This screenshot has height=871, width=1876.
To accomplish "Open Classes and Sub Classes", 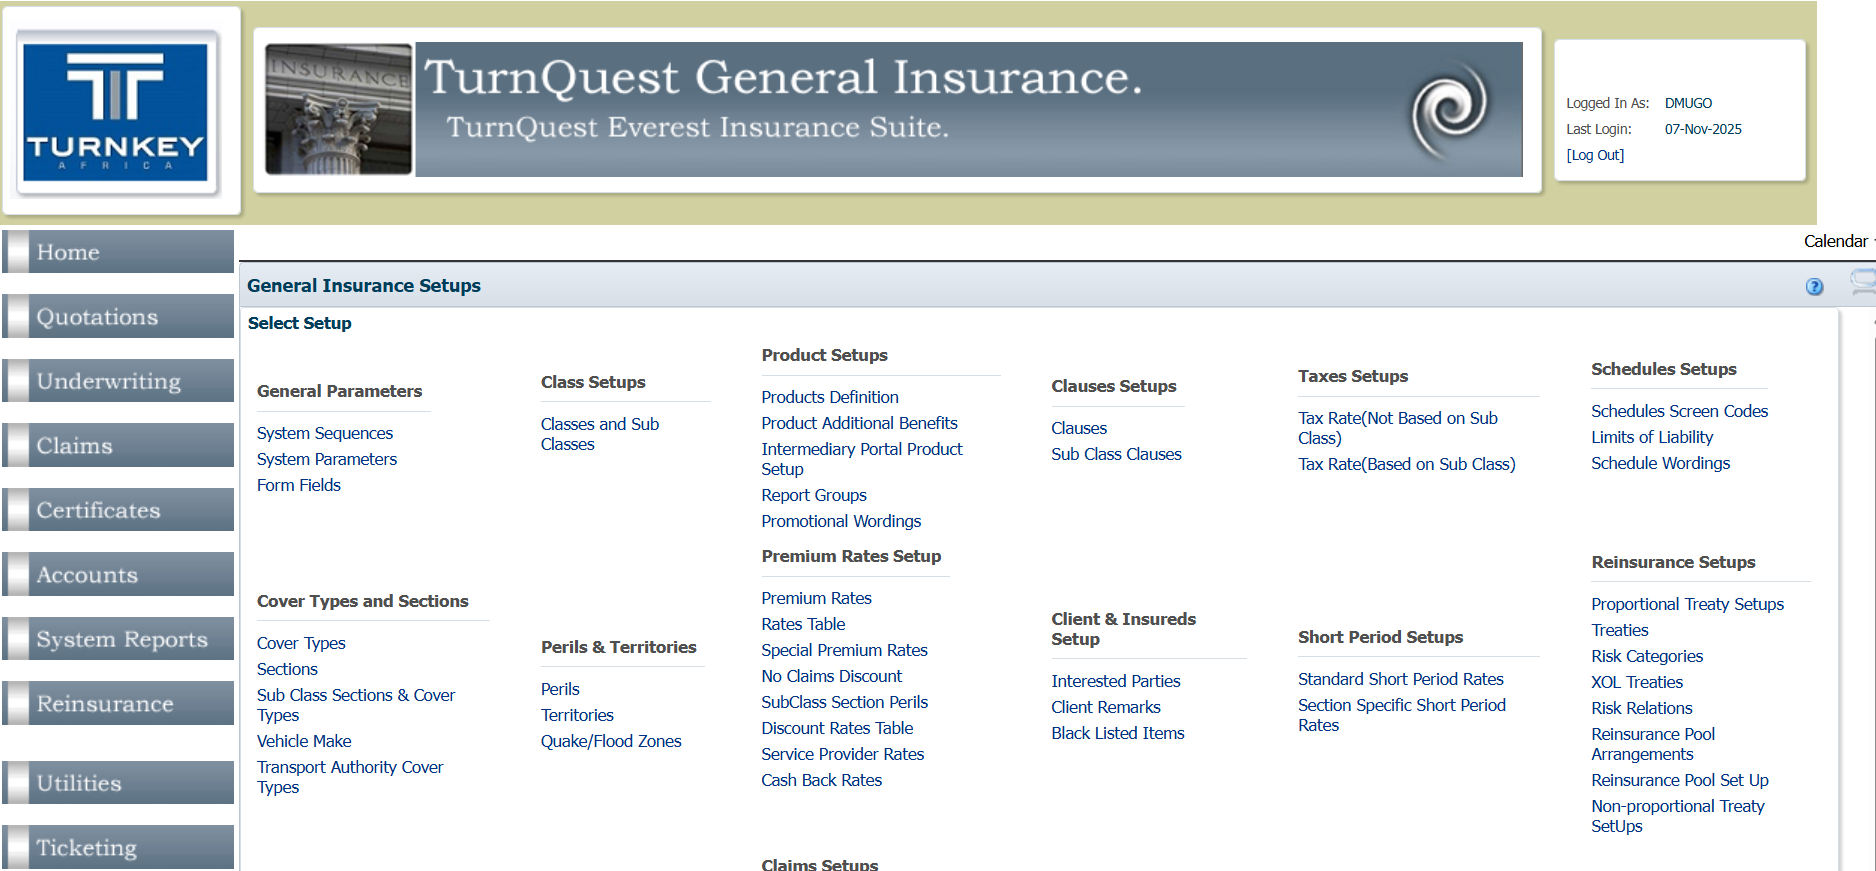I will [x=600, y=434].
